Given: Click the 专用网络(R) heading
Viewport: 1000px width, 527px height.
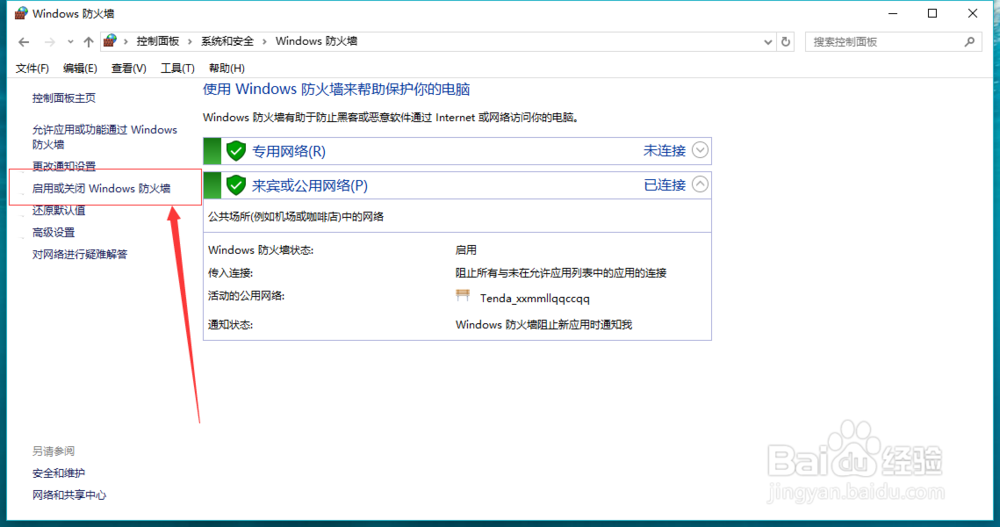Looking at the screenshot, I should [x=289, y=151].
